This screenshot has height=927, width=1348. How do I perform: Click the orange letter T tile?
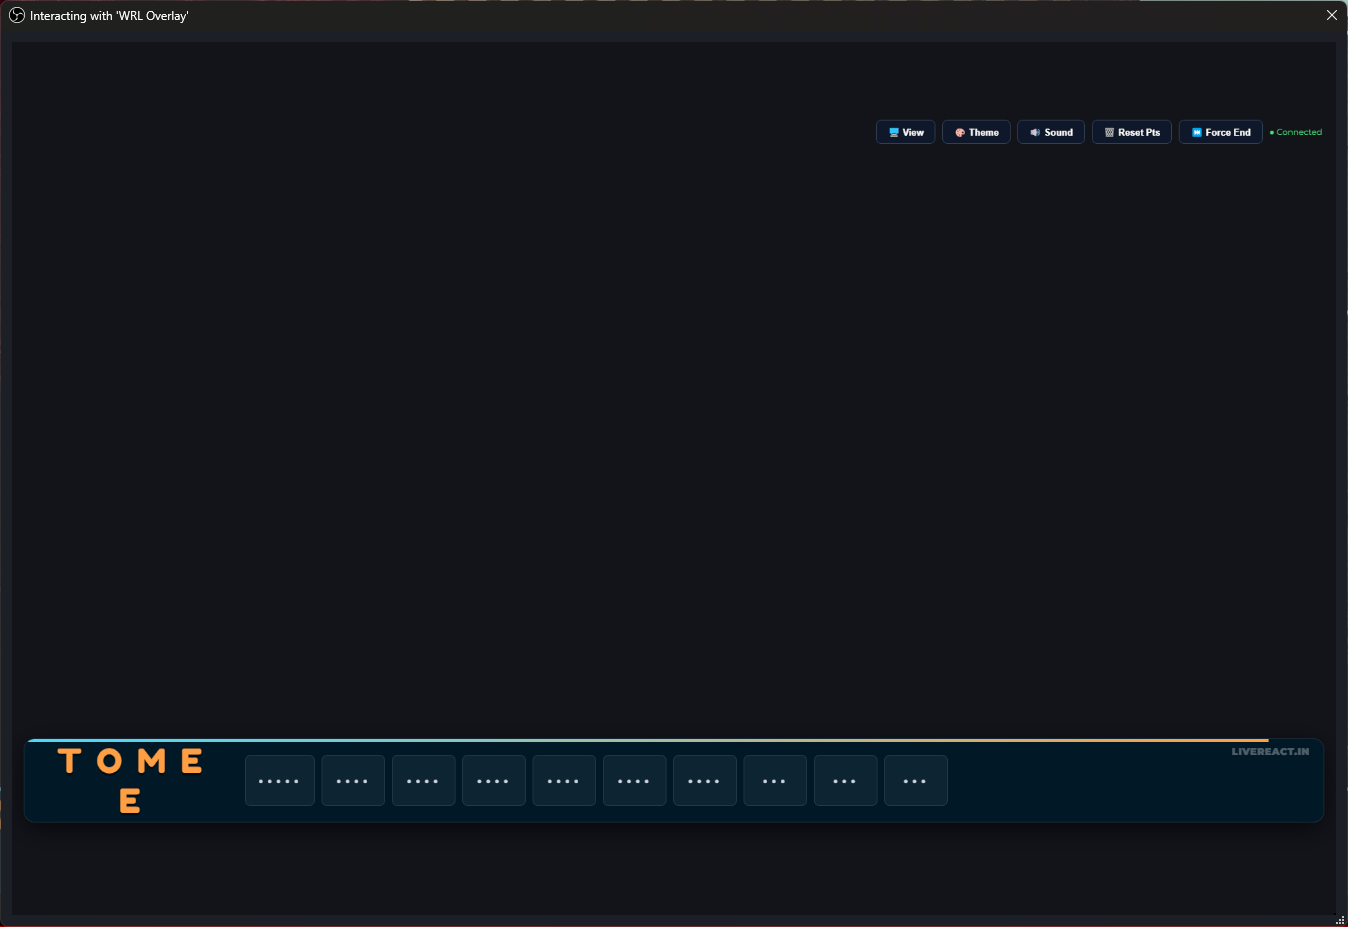point(69,761)
